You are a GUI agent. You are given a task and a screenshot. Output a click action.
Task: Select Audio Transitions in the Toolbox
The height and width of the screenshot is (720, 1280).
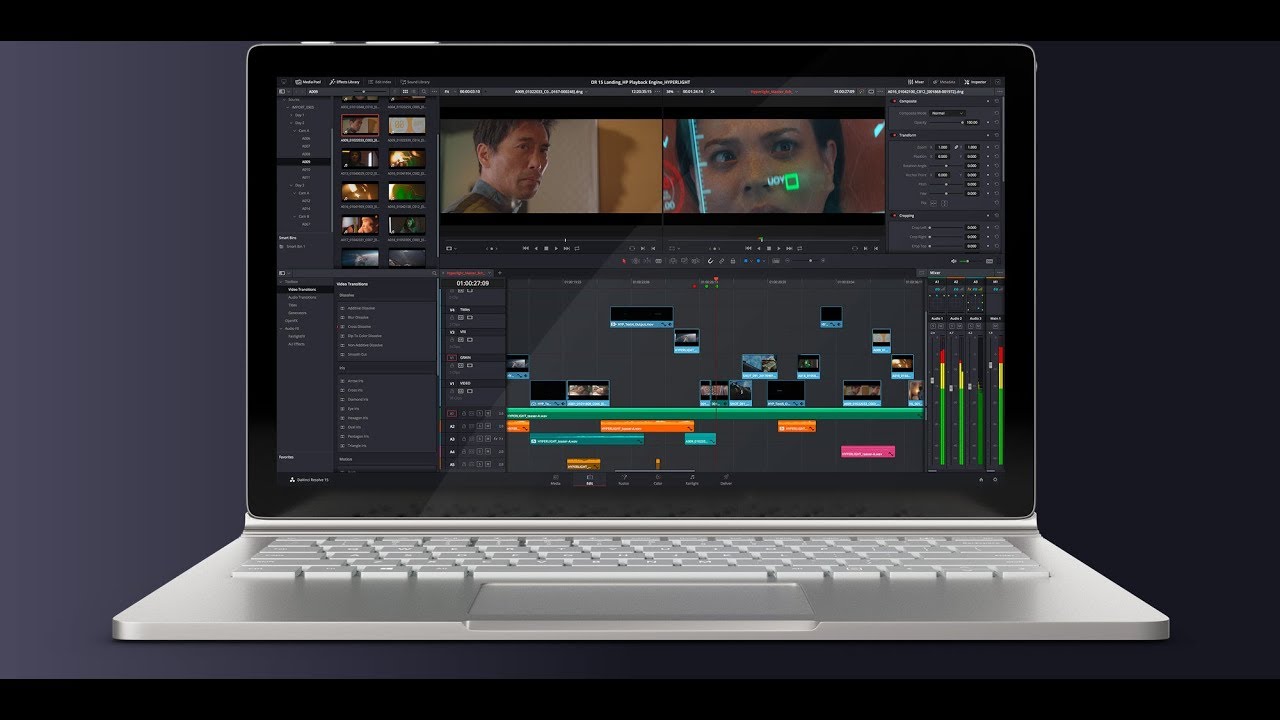(302, 297)
